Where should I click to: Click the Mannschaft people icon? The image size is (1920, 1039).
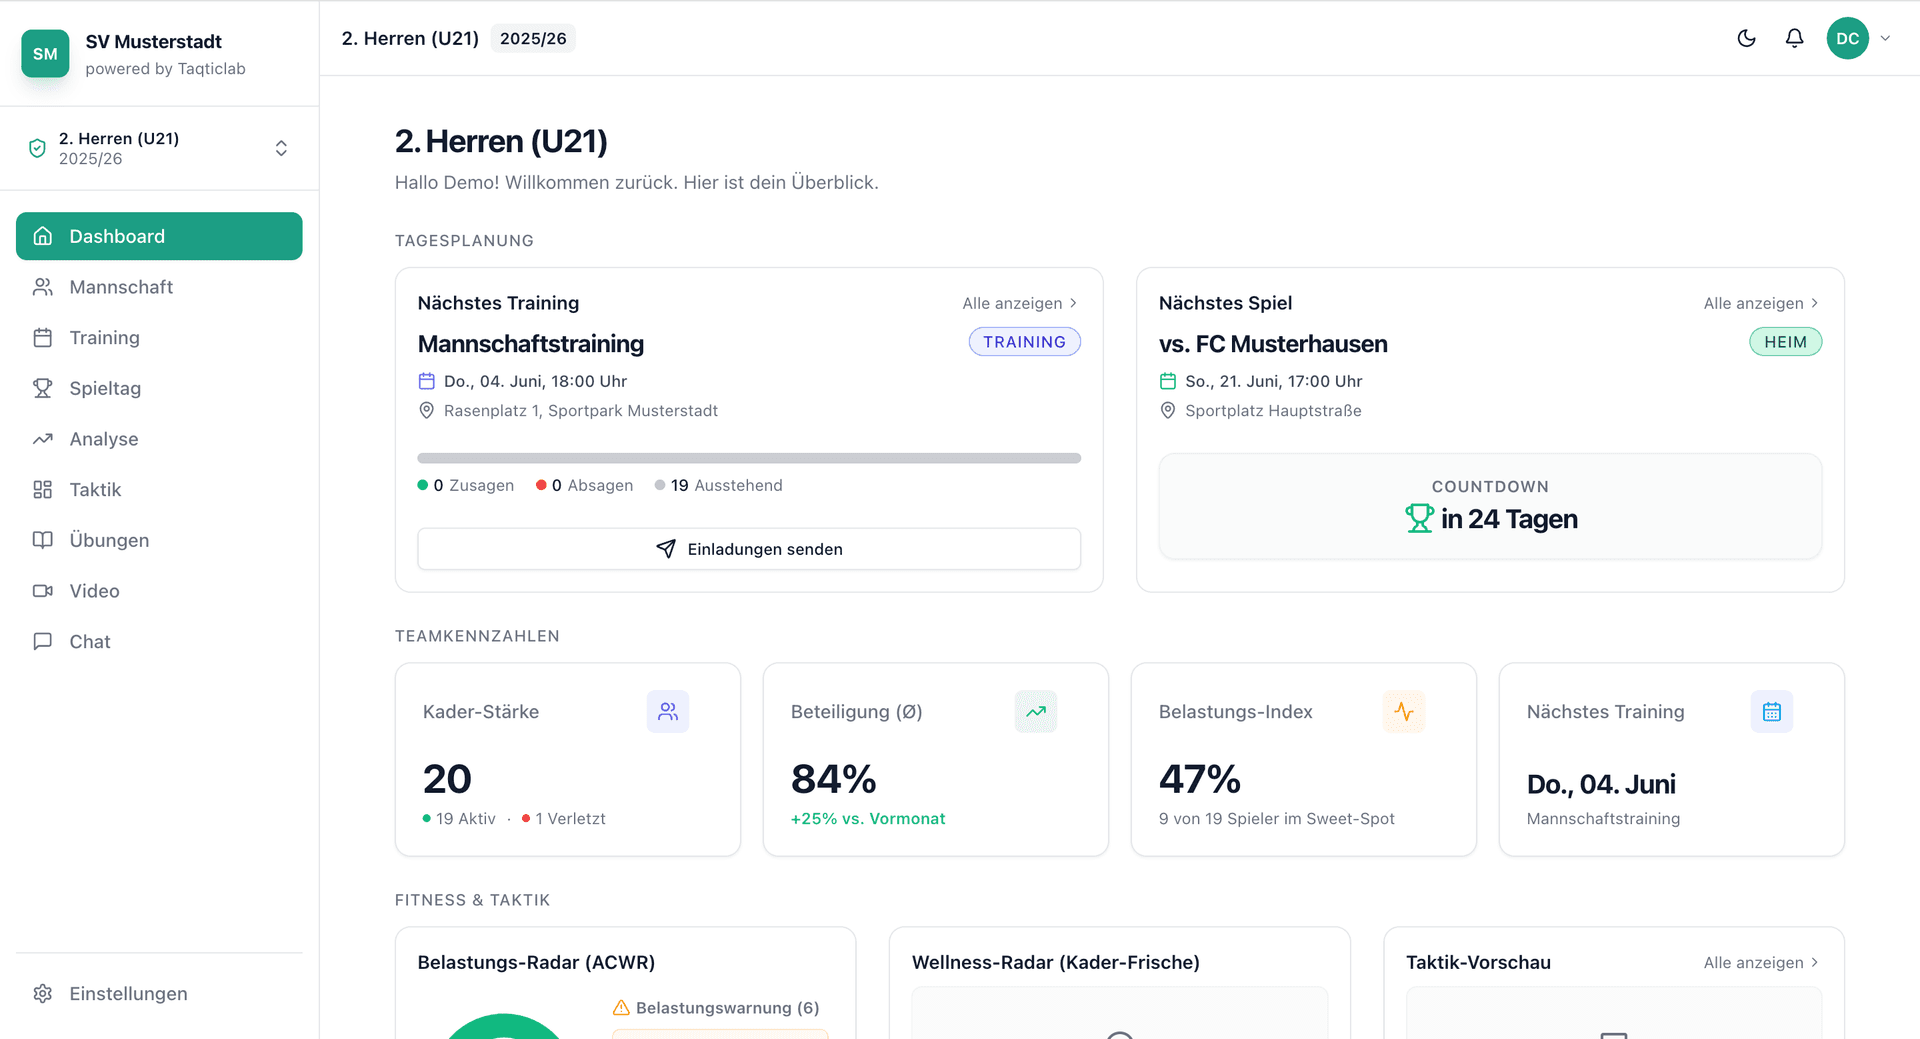tap(42, 287)
